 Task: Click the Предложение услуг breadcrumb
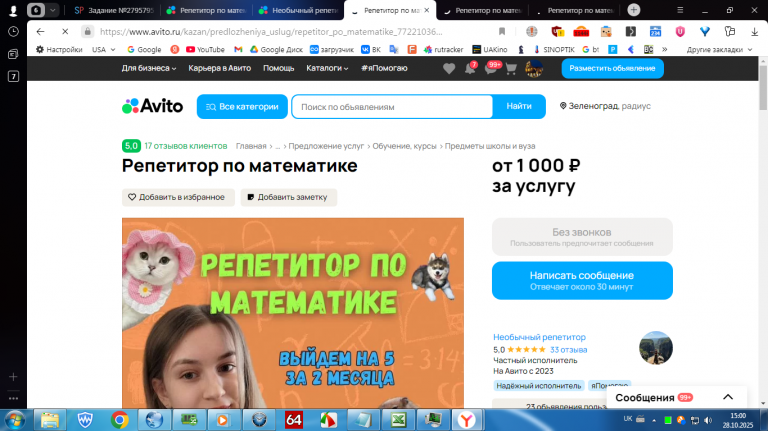pos(326,146)
